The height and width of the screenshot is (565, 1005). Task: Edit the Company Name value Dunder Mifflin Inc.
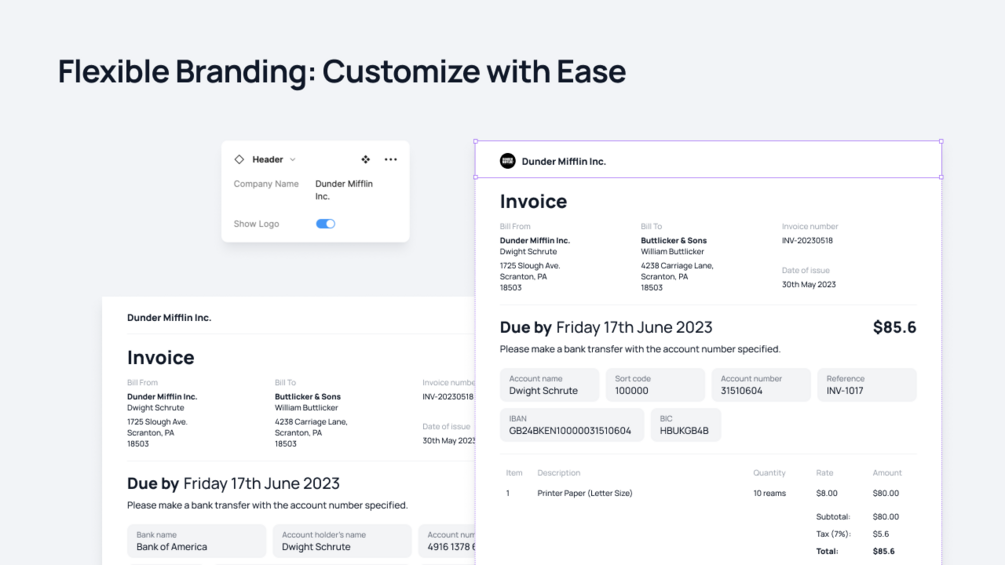tap(344, 190)
